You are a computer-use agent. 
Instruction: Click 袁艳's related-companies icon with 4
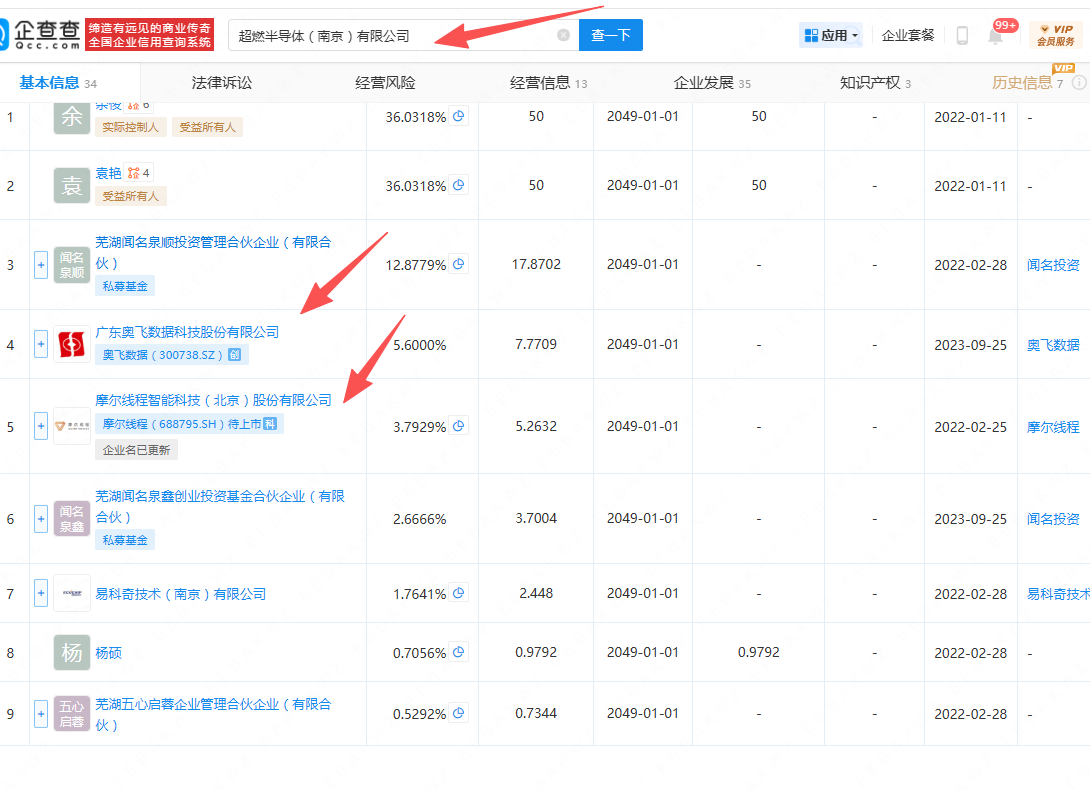tap(138, 173)
